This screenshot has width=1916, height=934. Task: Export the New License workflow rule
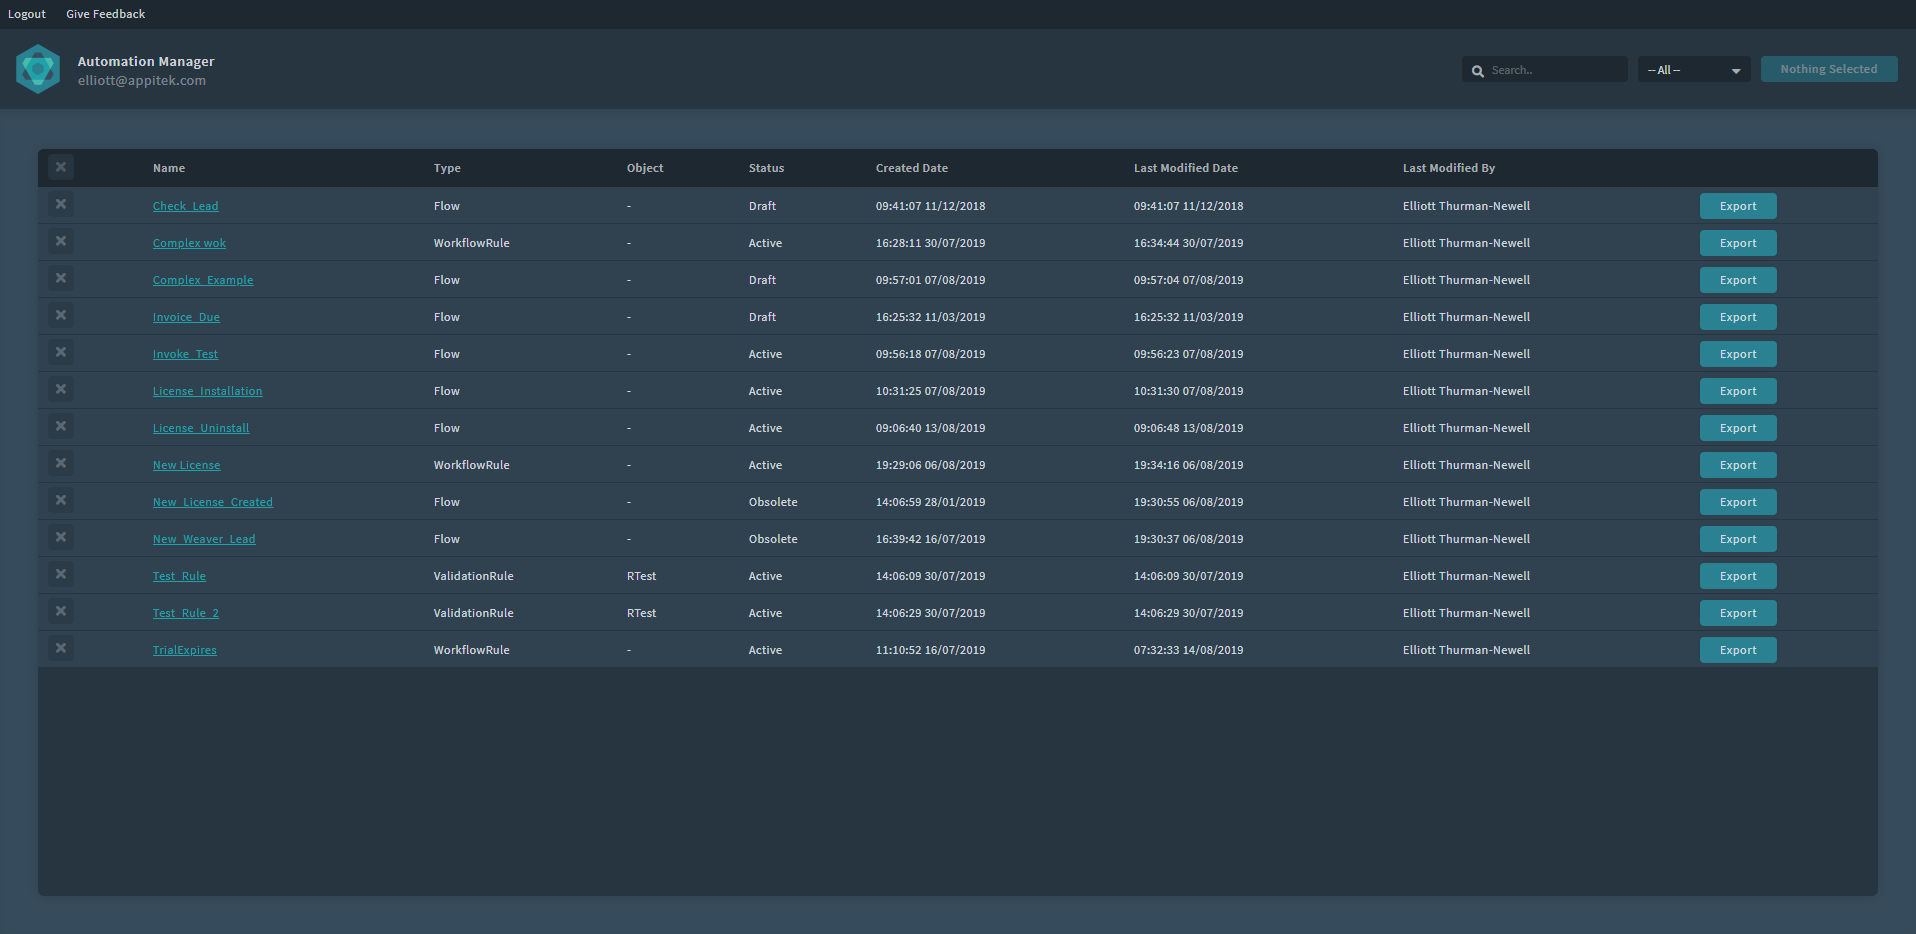tap(1738, 465)
